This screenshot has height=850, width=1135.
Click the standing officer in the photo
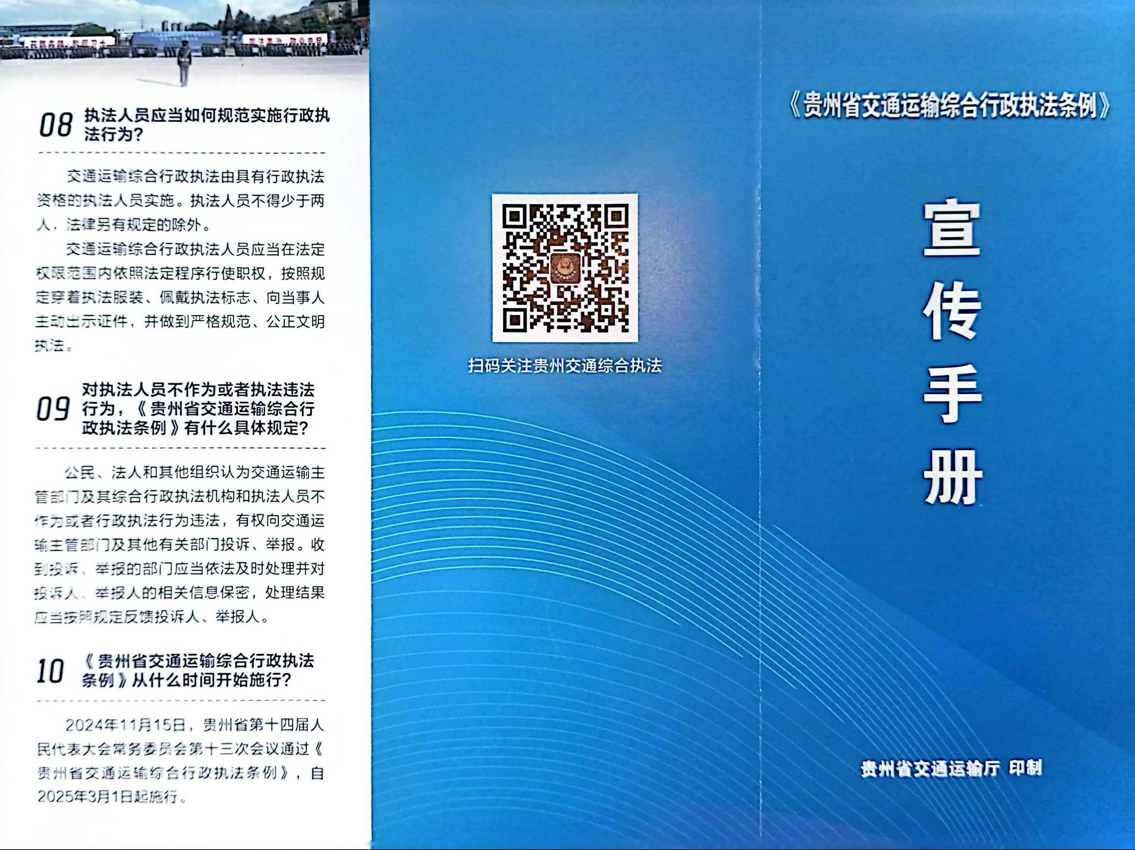[x=185, y=63]
